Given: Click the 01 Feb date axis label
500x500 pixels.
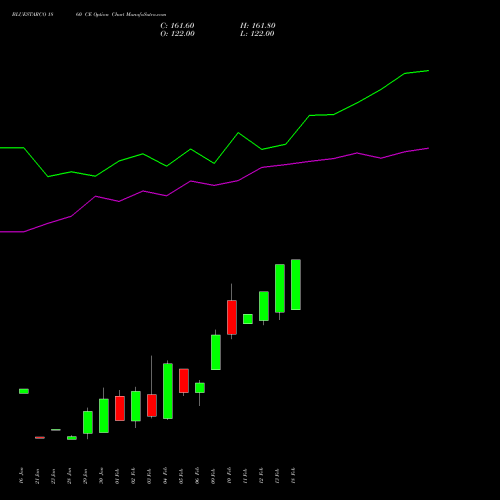Looking at the screenshot, I should click(118, 475).
